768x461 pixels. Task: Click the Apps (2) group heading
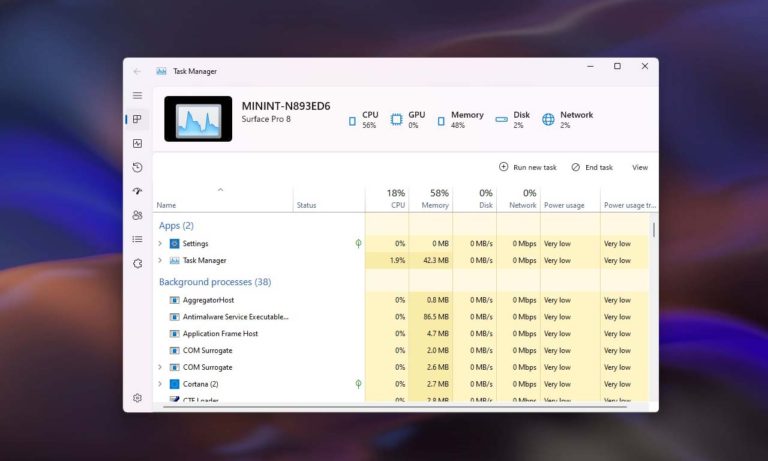176,226
